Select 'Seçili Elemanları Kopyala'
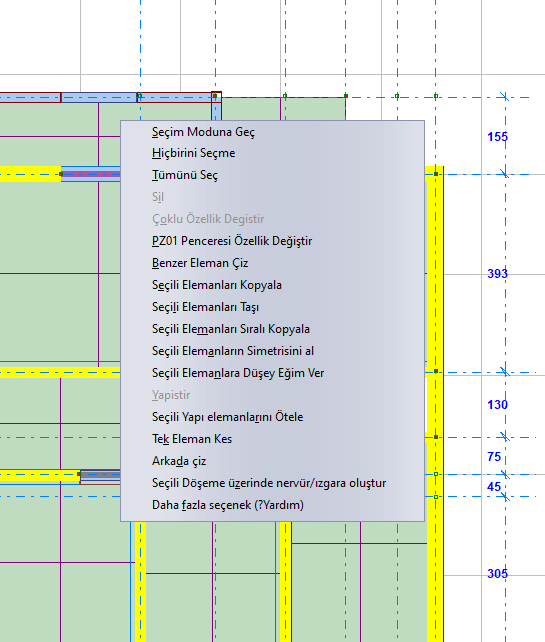This screenshot has width=545, height=642. pos(272,285)
